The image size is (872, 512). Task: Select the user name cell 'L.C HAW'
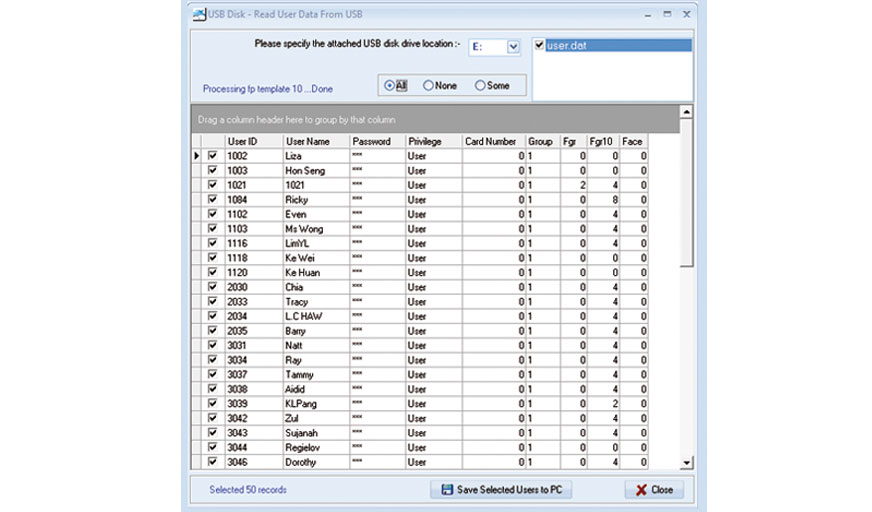pyautogui.click(x=316, y=316)
